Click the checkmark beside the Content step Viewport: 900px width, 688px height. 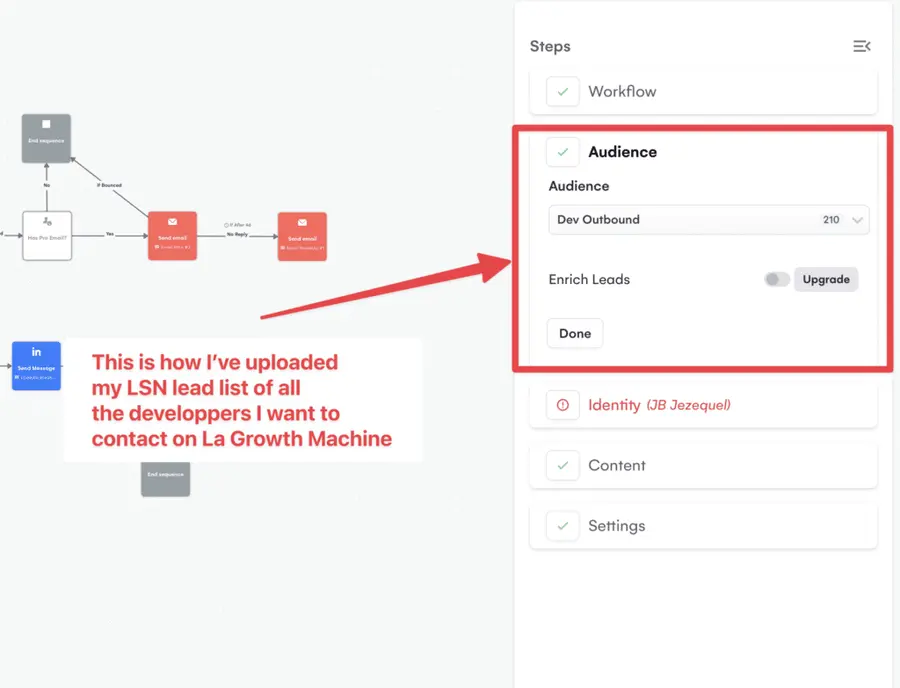point(562,465)
